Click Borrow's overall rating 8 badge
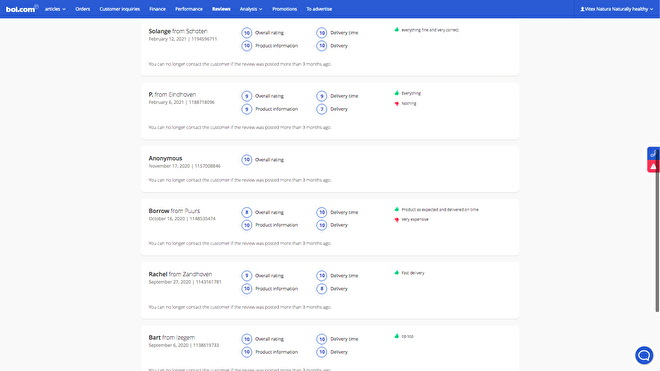The height and width of the screenshot is (371, 660). (x=247, y=212)
